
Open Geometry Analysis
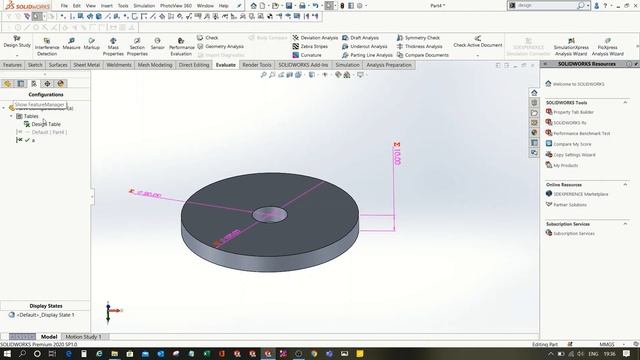[220, 47]
